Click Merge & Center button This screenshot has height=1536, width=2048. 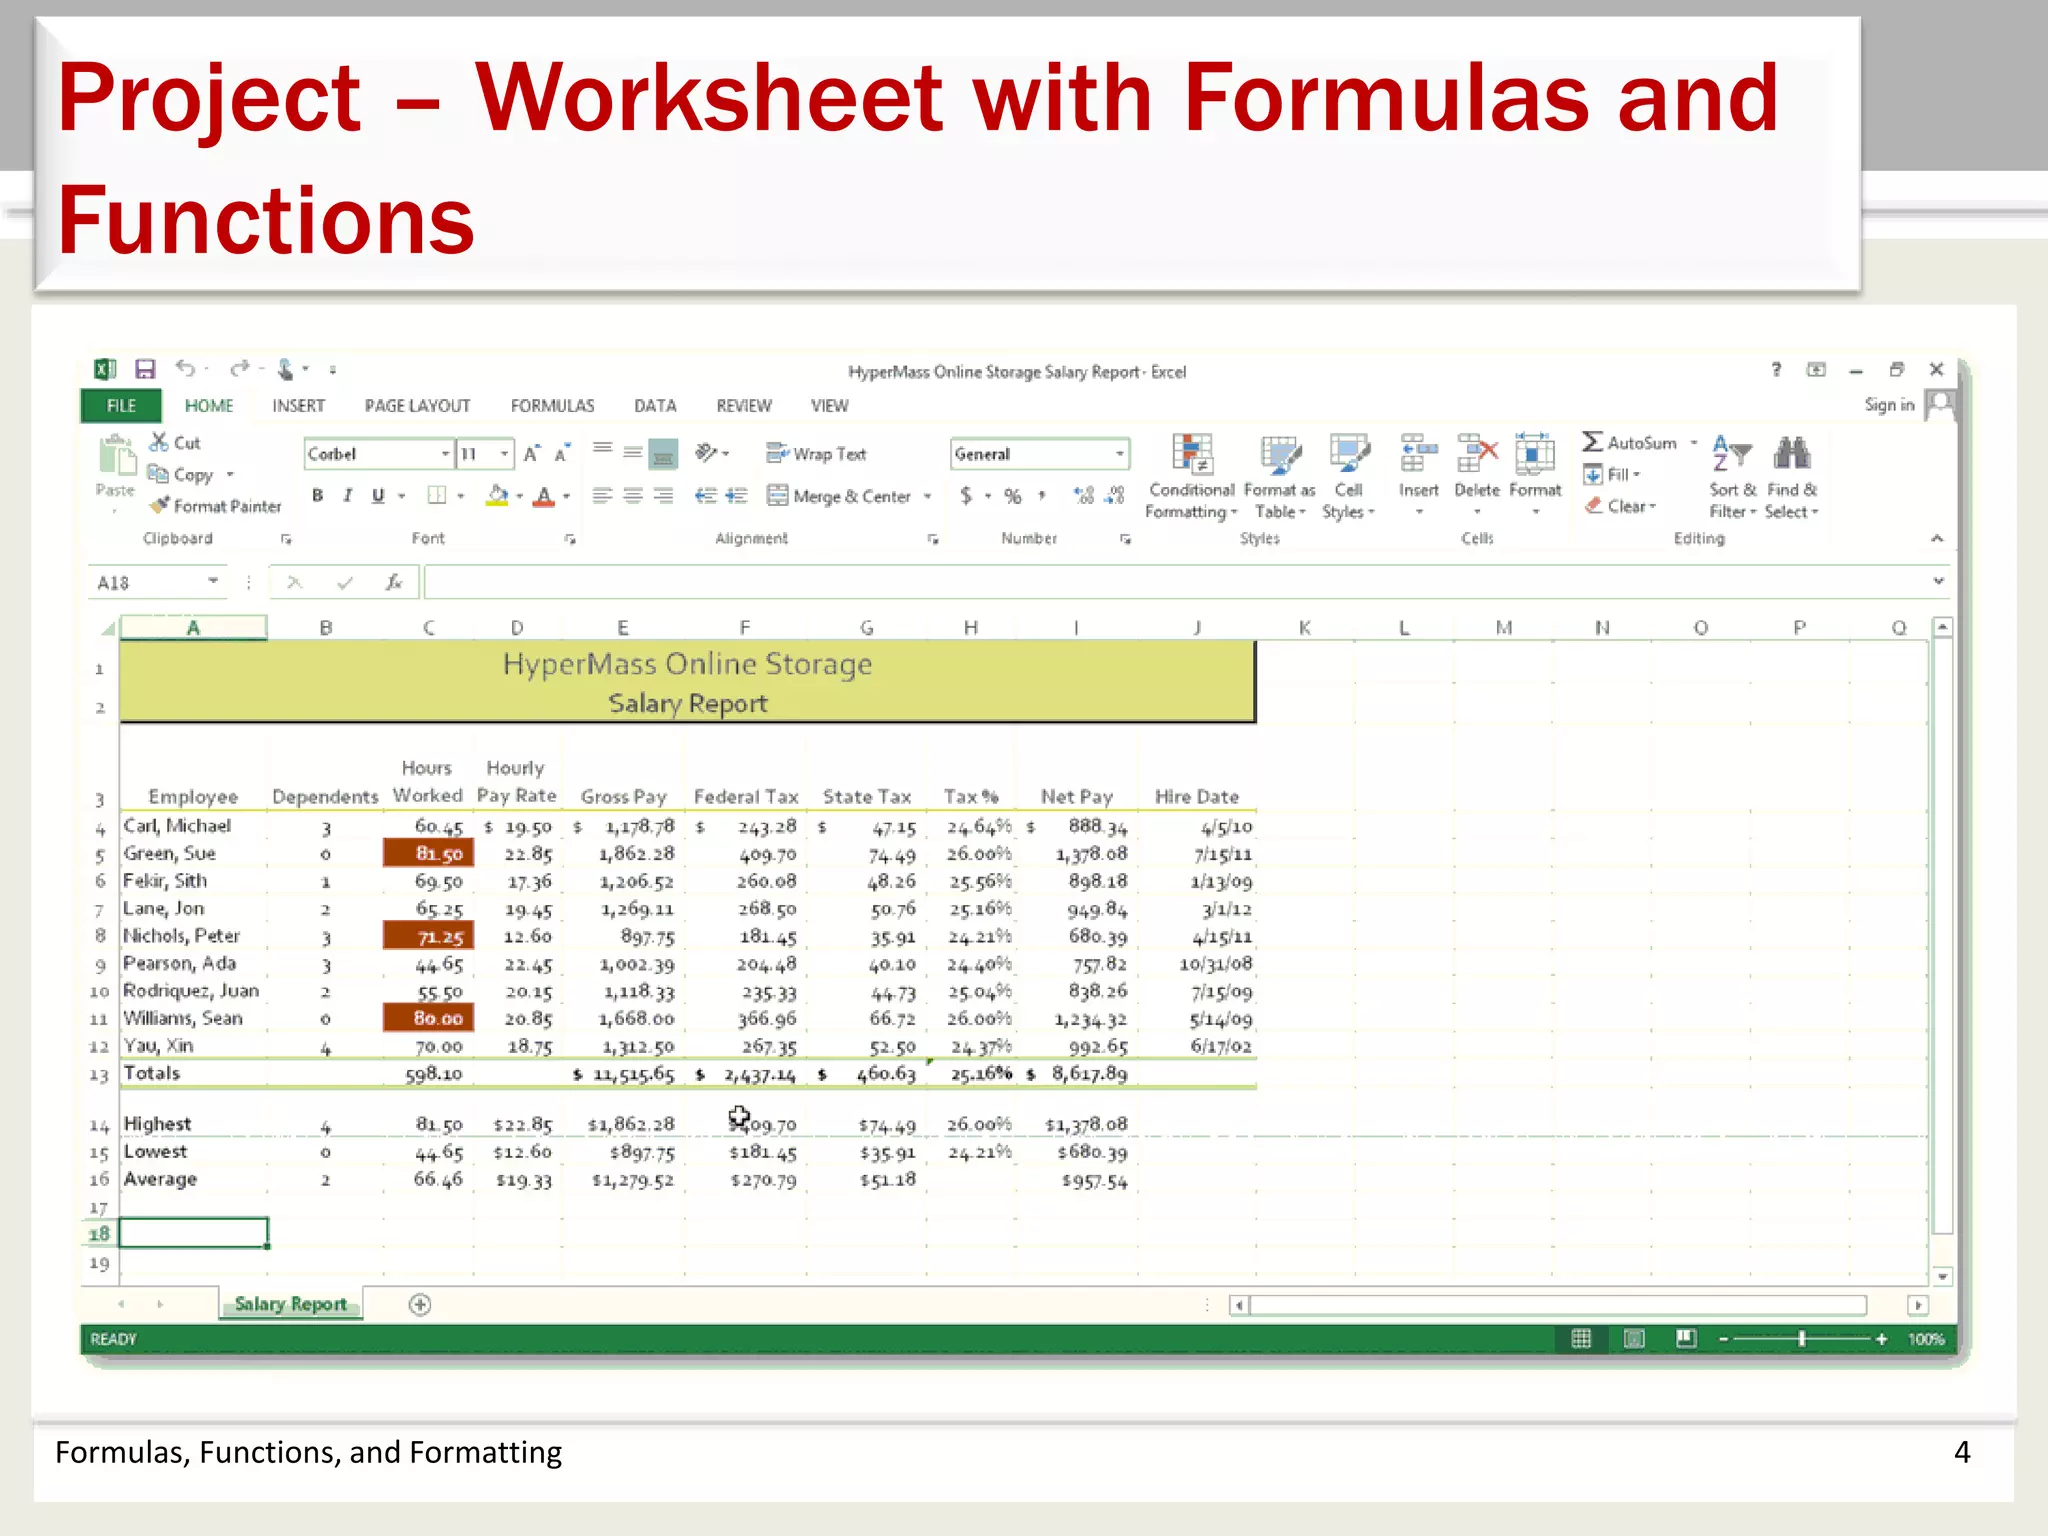pos(839,496)
